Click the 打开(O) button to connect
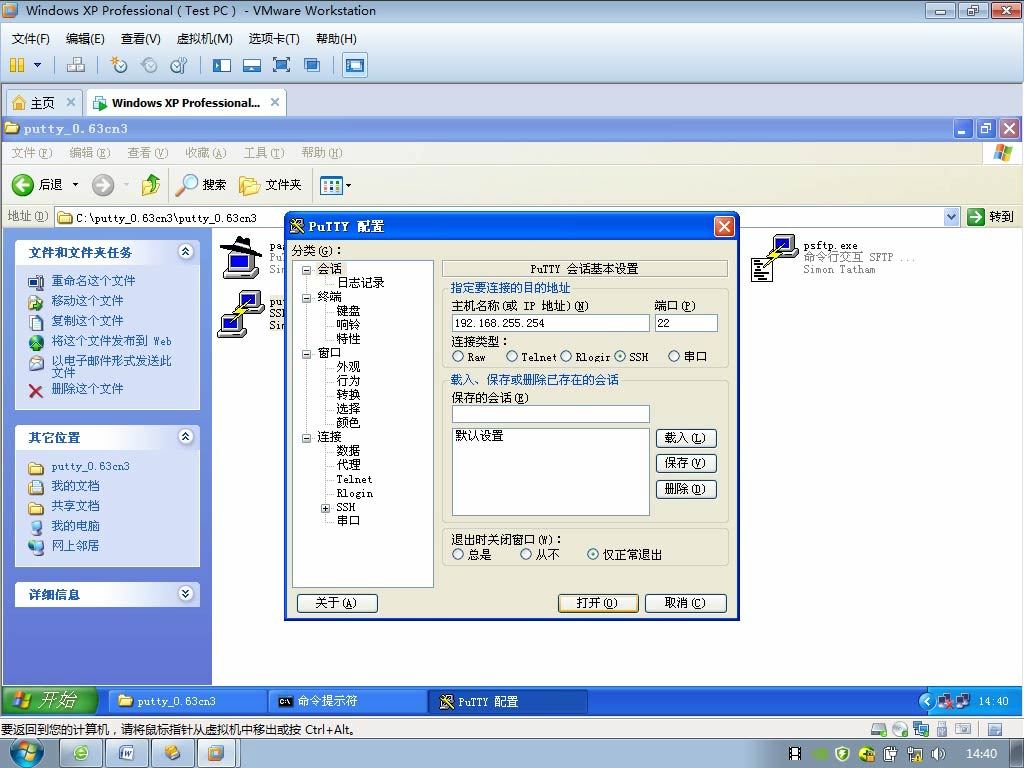The image size is (1024, 768). pyautogui.click(x=598, y=603)
